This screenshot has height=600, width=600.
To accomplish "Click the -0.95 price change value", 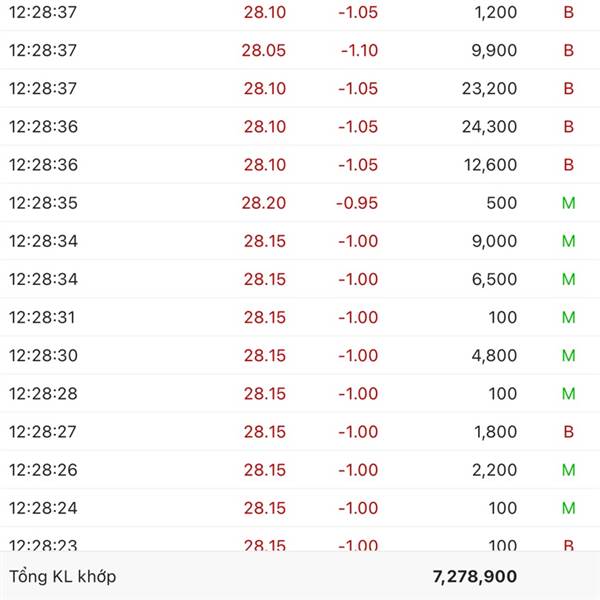I will coord(357,203).
